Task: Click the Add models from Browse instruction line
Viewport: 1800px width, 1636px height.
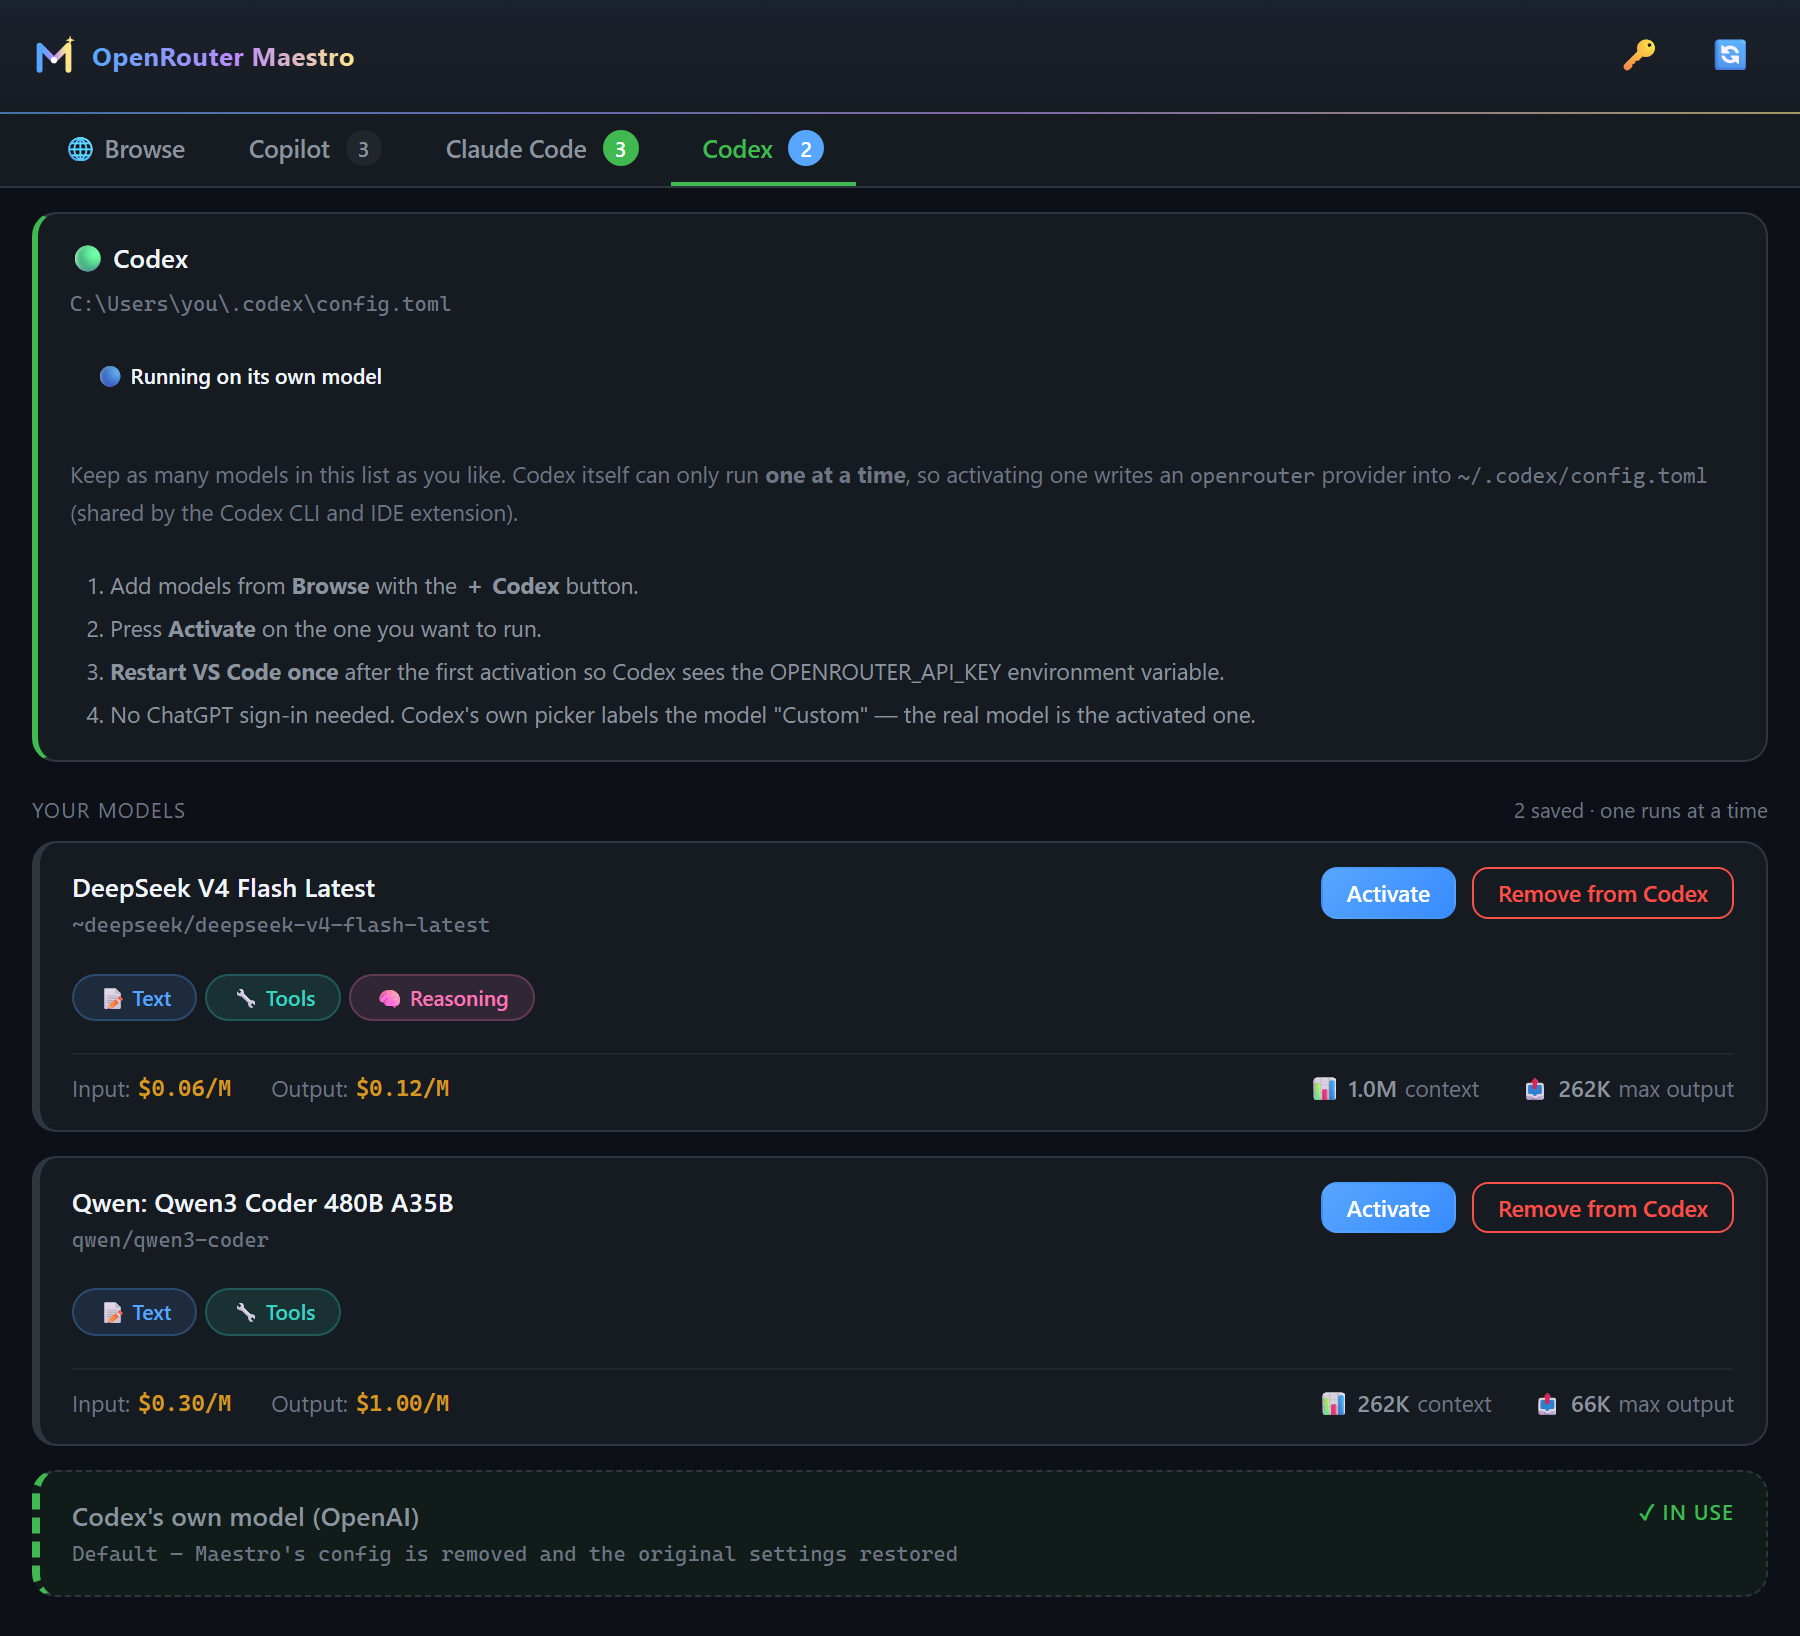Action: point(374,586)
